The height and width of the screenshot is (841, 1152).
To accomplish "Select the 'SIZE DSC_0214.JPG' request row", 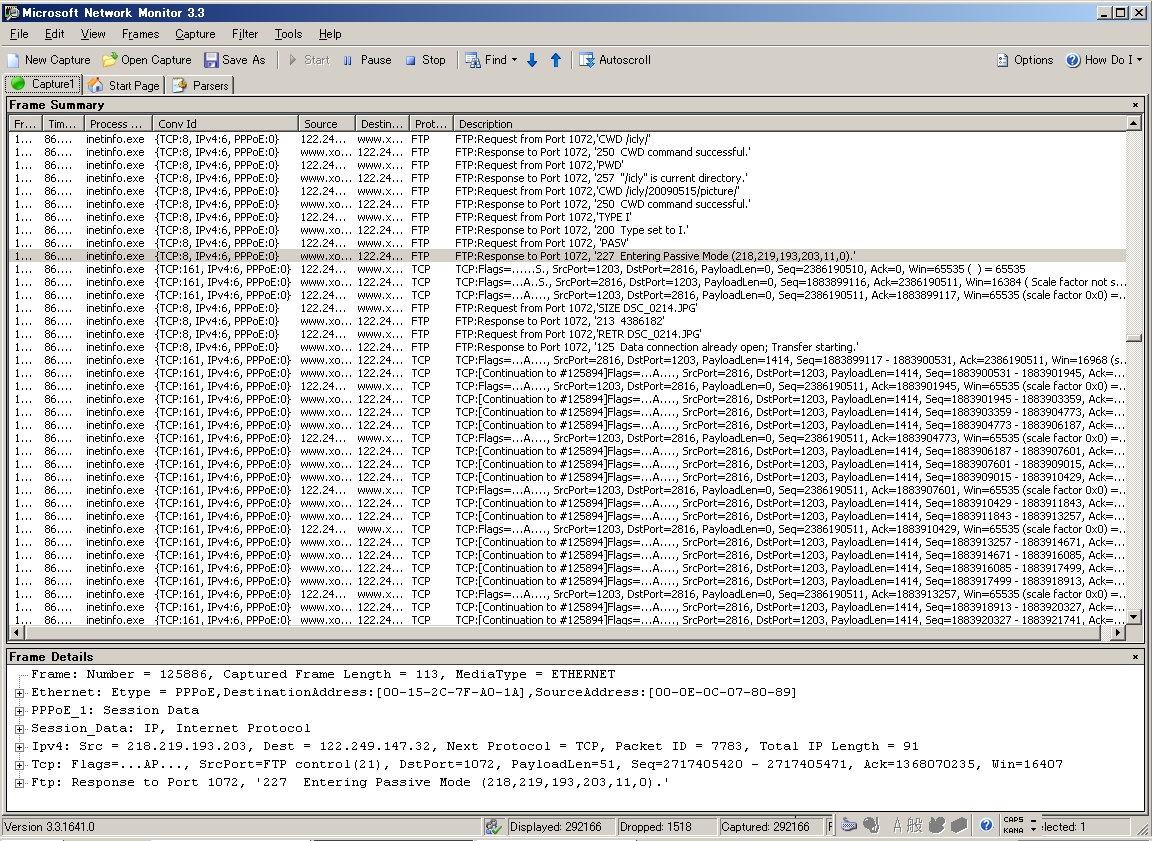I will 567,308.
